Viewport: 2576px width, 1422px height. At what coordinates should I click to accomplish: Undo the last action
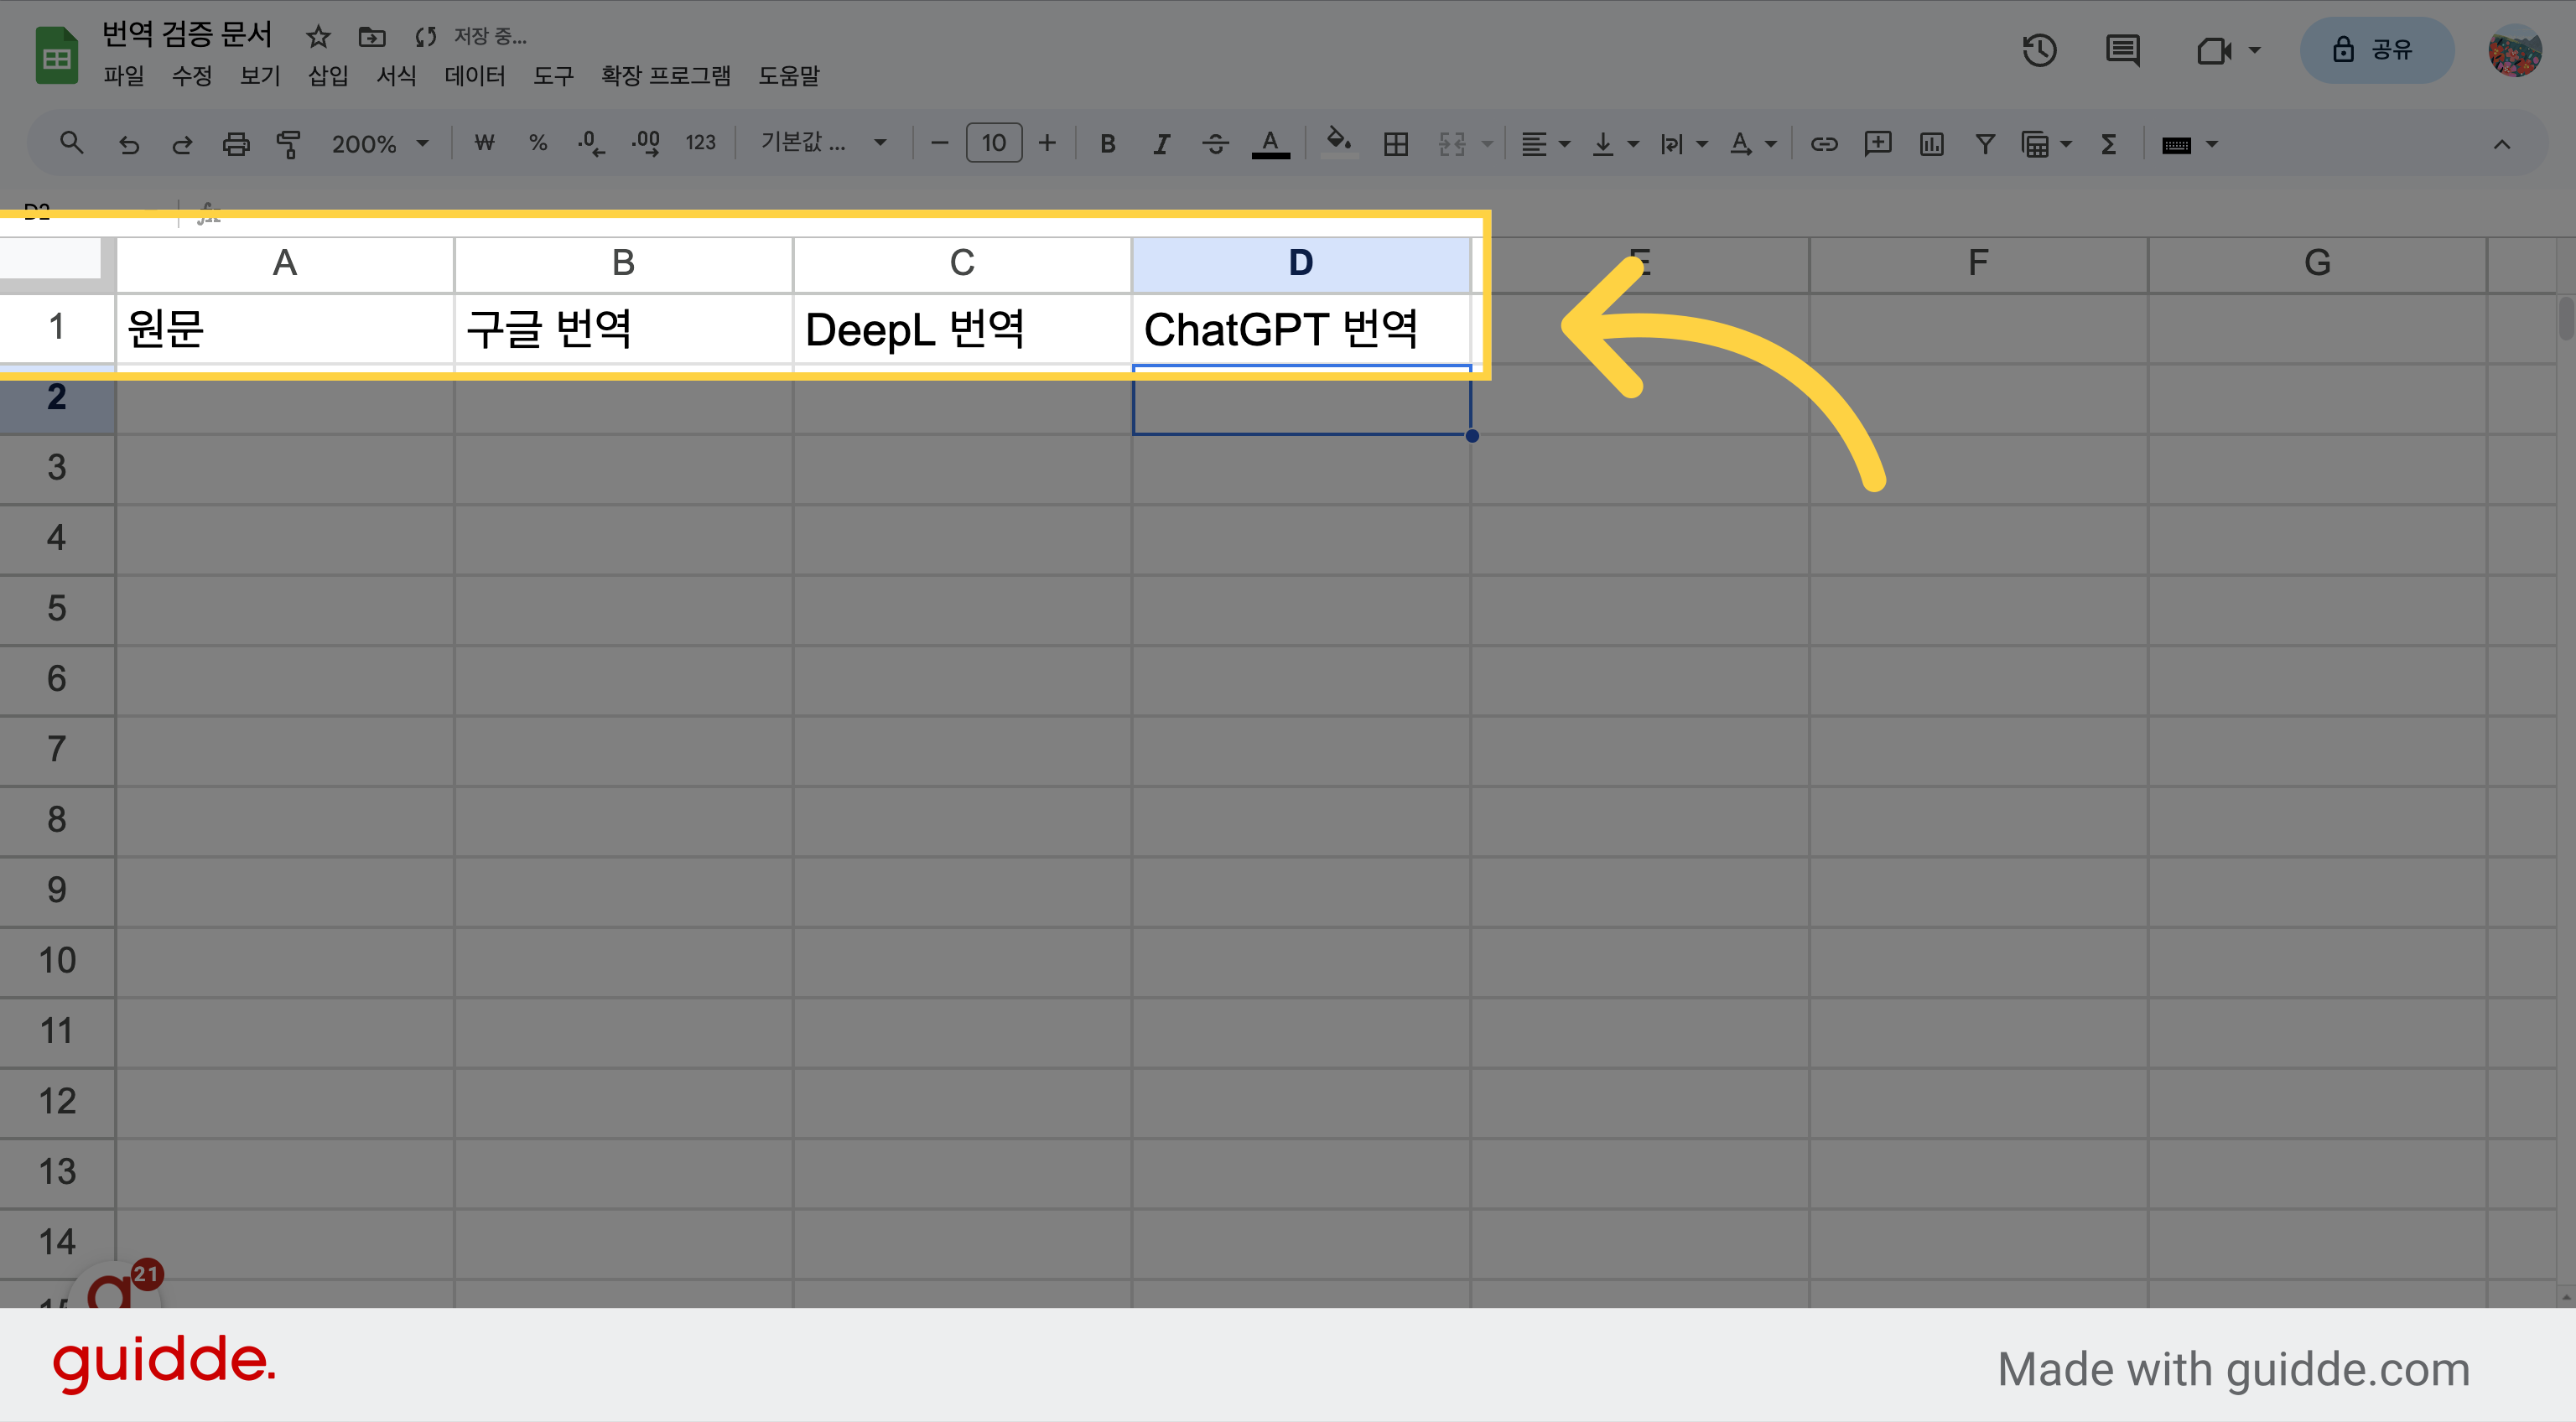click(x=128, y=144)
